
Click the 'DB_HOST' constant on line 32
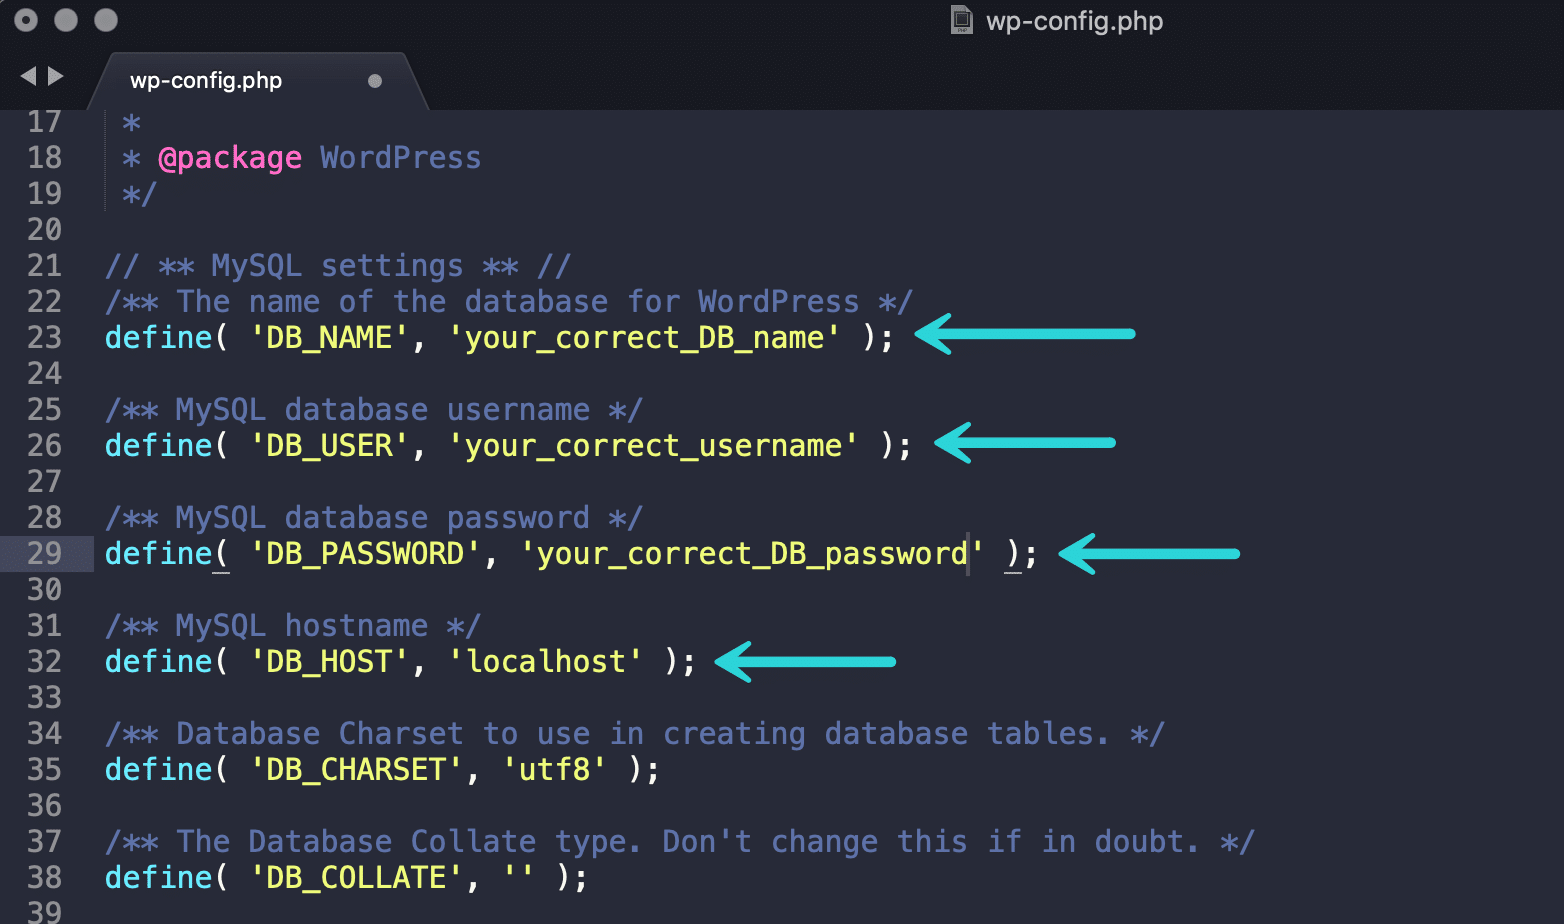tap(327, 661)
